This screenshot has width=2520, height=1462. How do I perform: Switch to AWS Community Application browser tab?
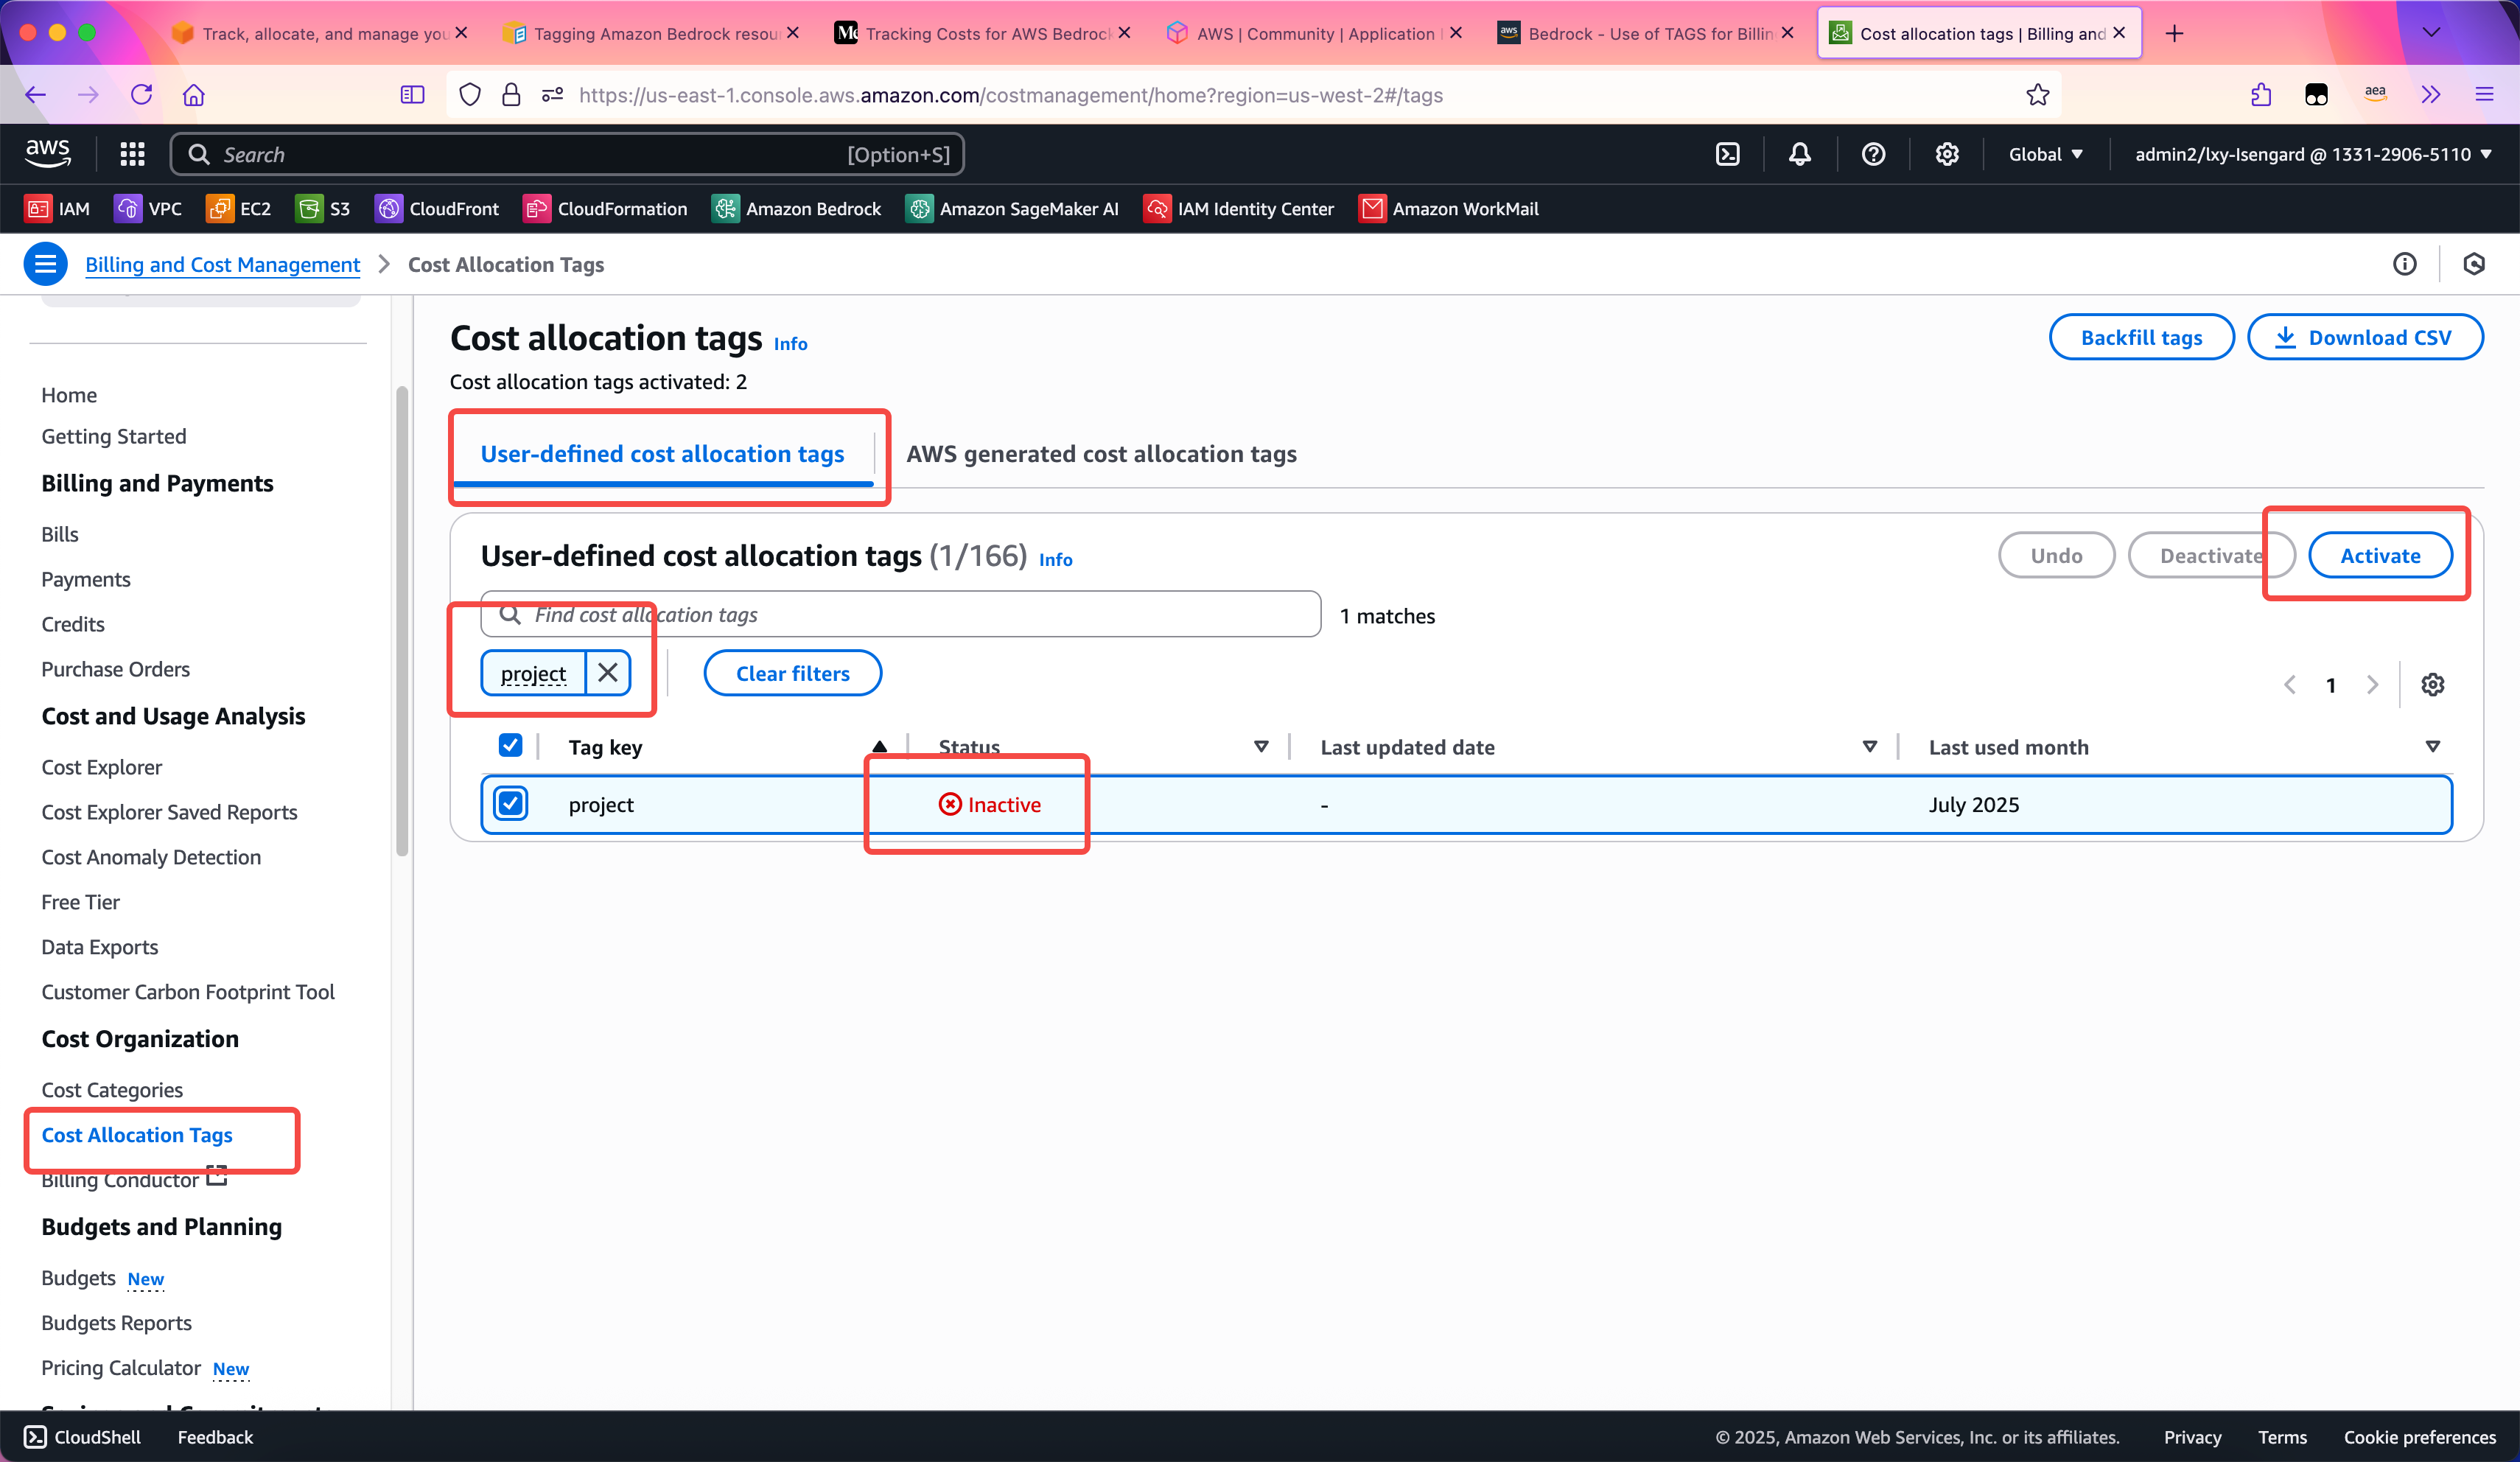(x=1316, y=33)
